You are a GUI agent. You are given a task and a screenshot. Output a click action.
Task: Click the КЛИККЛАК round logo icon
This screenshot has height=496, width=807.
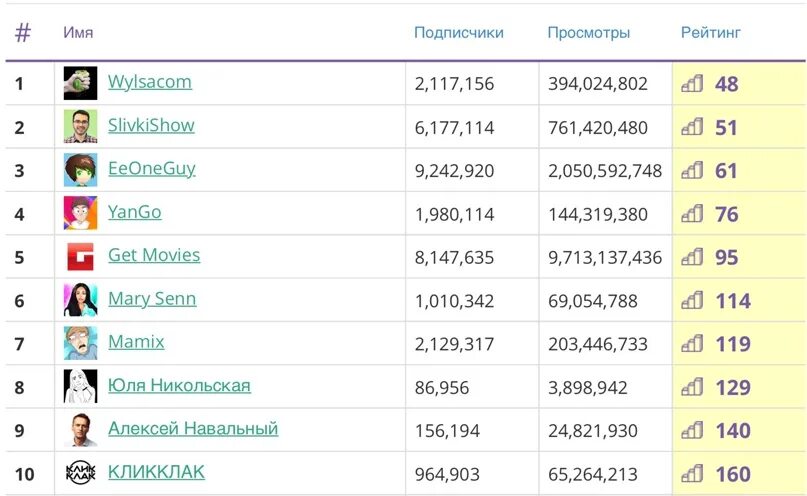click(80, 472)
